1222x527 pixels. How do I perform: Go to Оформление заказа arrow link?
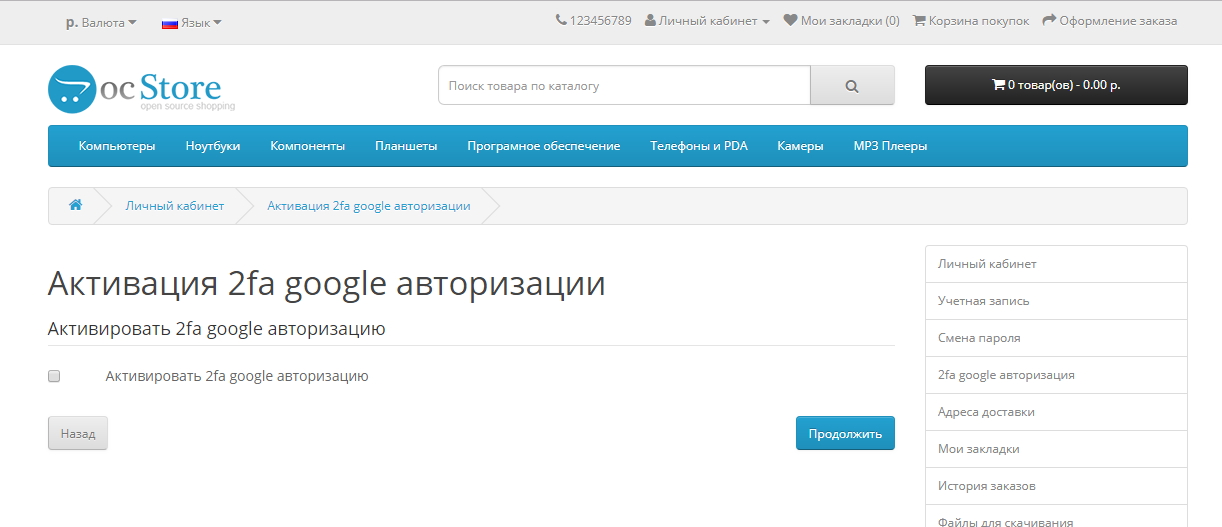pyautogui.click(x=1110, y=20)
